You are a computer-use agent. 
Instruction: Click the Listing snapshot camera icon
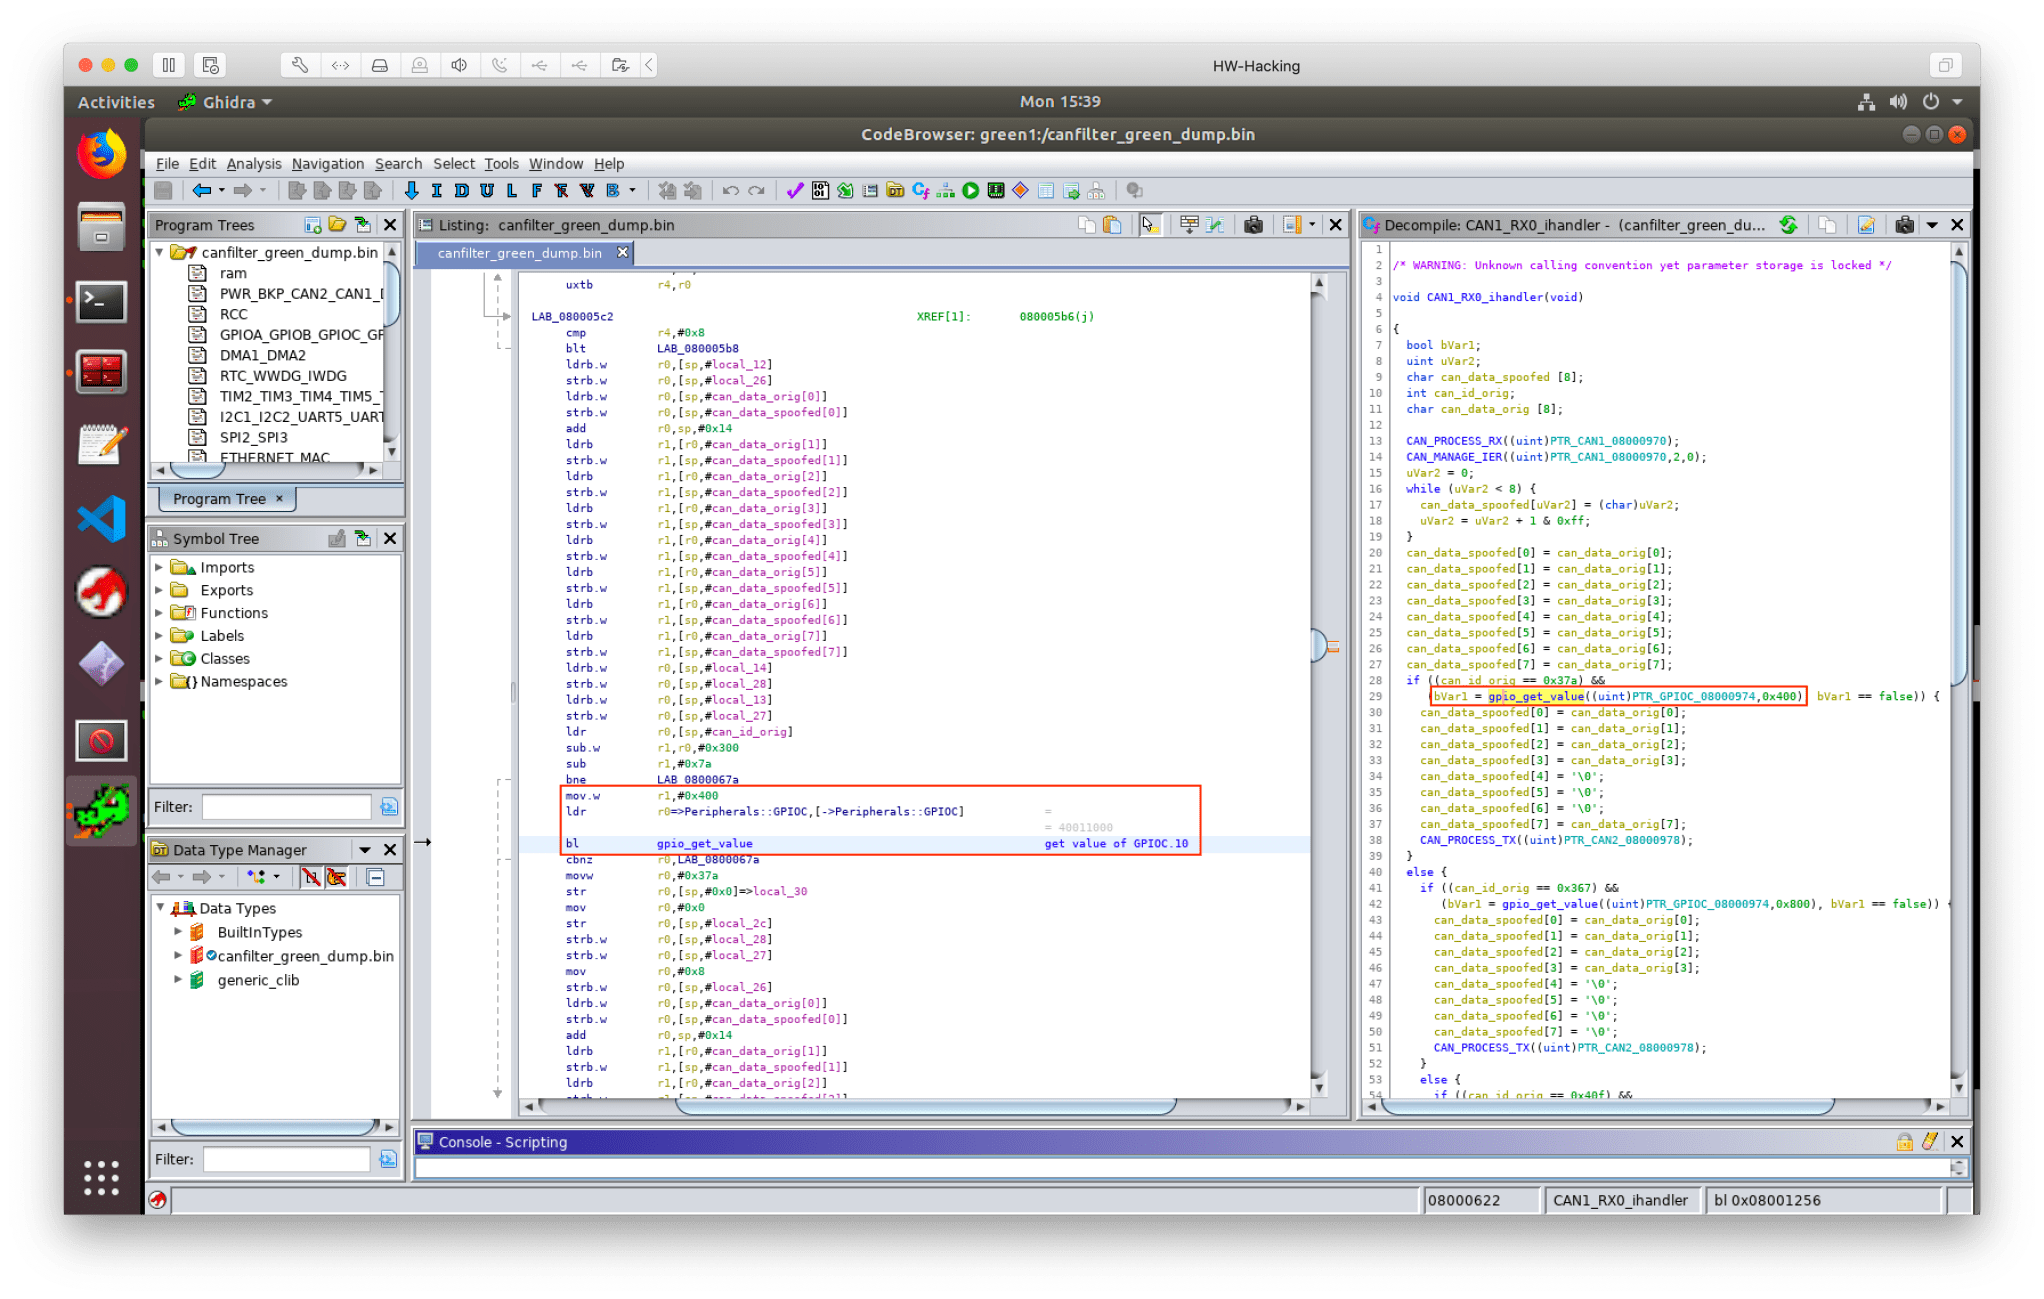click(x=1253, y=225)
